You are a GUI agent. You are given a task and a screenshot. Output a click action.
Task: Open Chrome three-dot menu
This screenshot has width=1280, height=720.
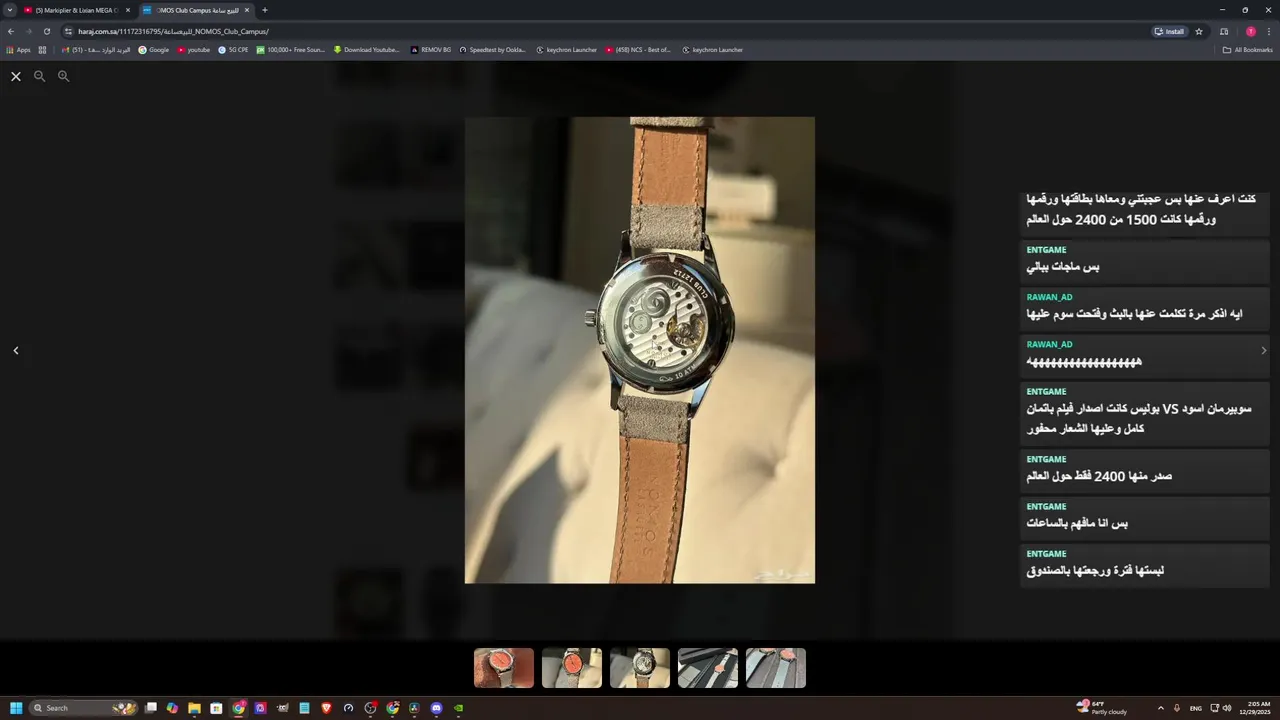tap(1269, 31)
